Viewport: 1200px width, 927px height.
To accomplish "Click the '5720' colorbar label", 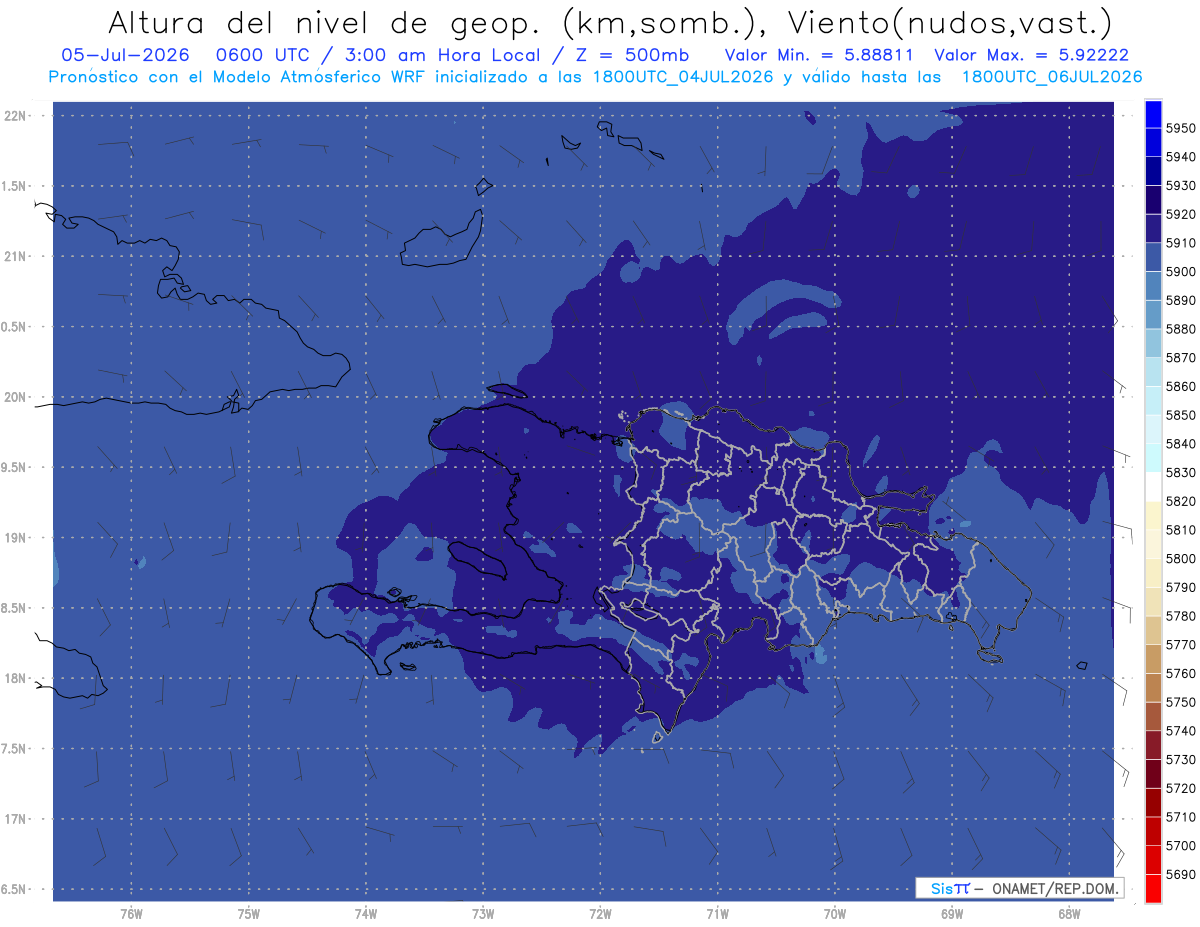I will point(1180,788).
